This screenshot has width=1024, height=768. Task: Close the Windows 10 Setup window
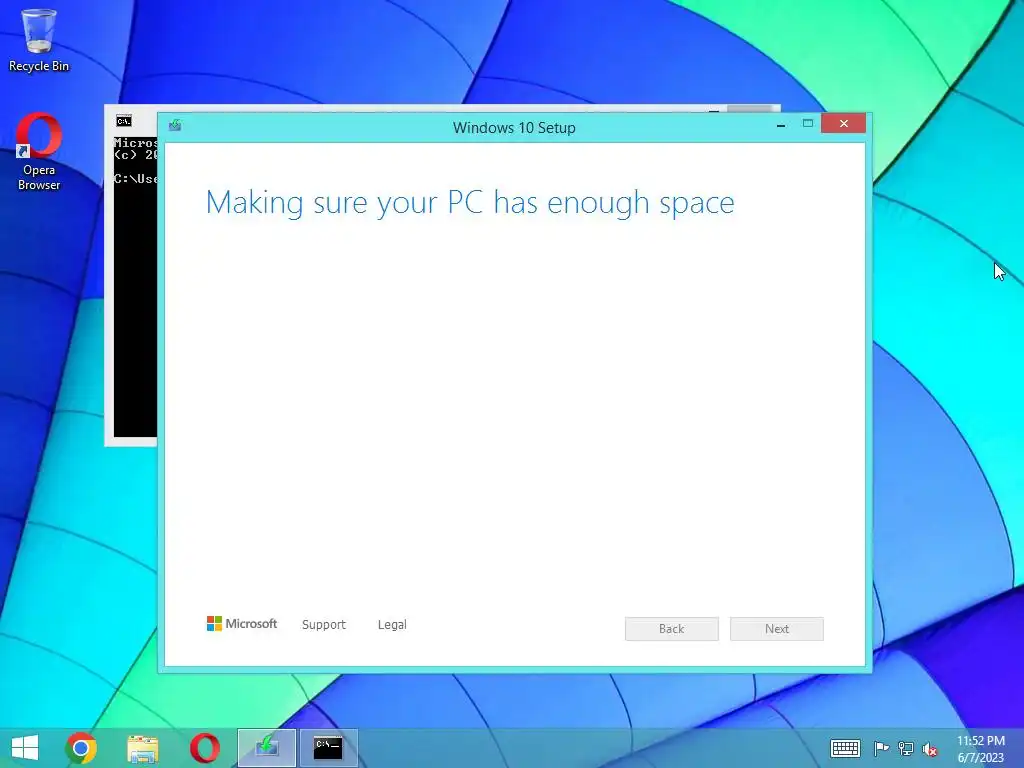[x=843, y=123]
